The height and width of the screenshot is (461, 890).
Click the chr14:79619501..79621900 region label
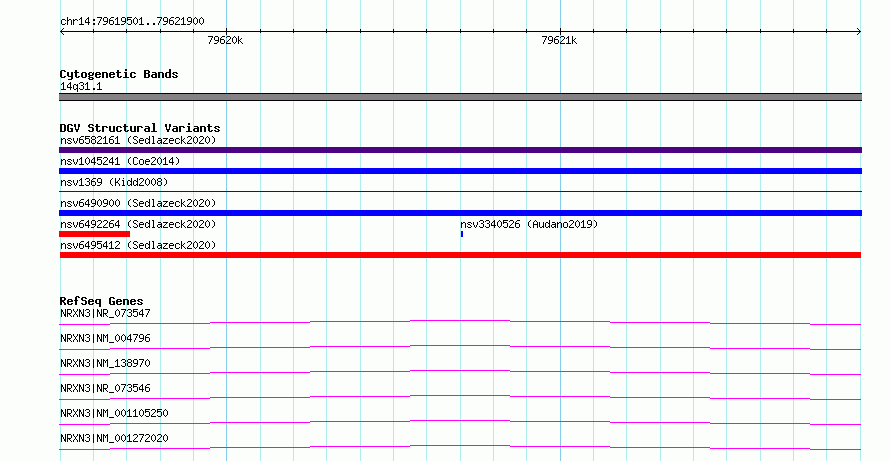132,22
